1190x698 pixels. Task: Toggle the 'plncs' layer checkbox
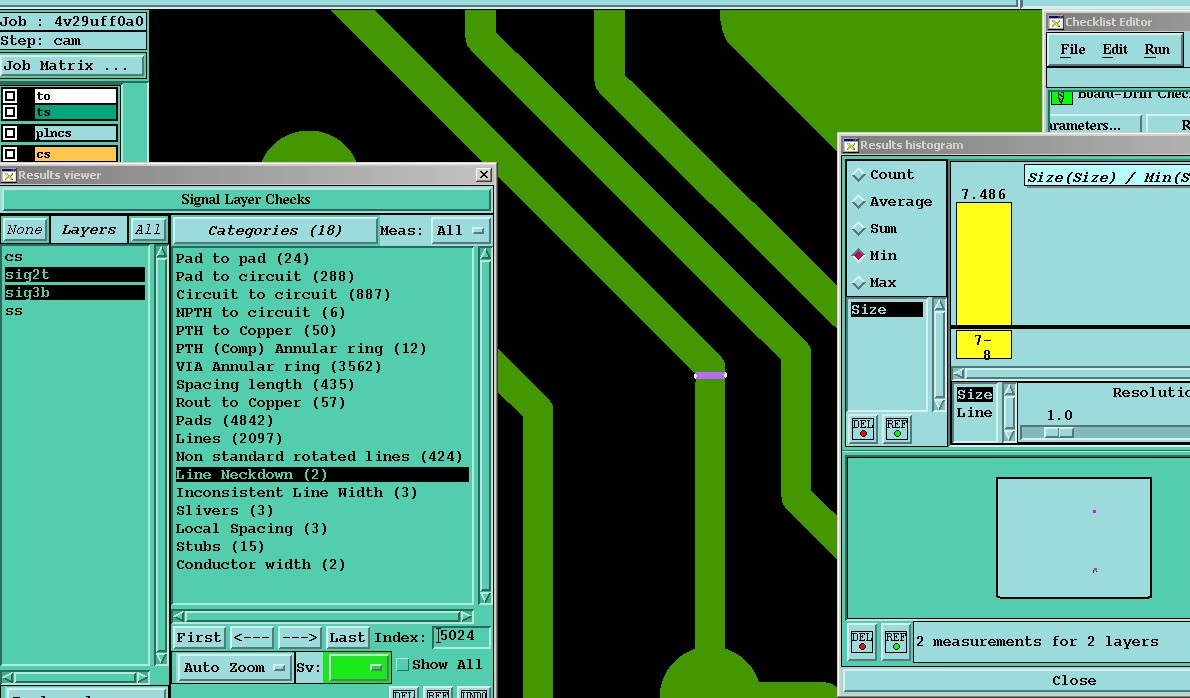[10, 134]
